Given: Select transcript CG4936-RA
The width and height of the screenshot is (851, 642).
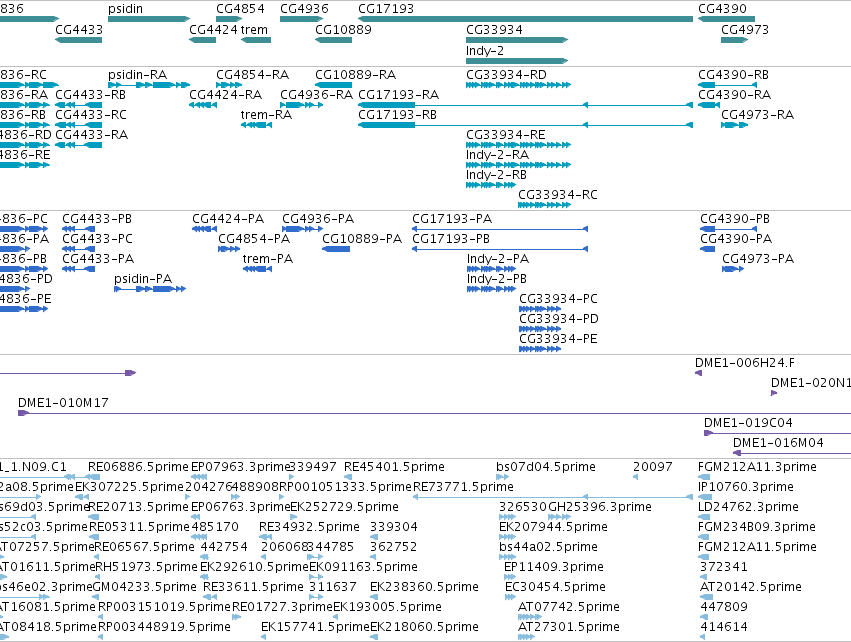Looking at the screenshot, I should [x=316, y=95].
